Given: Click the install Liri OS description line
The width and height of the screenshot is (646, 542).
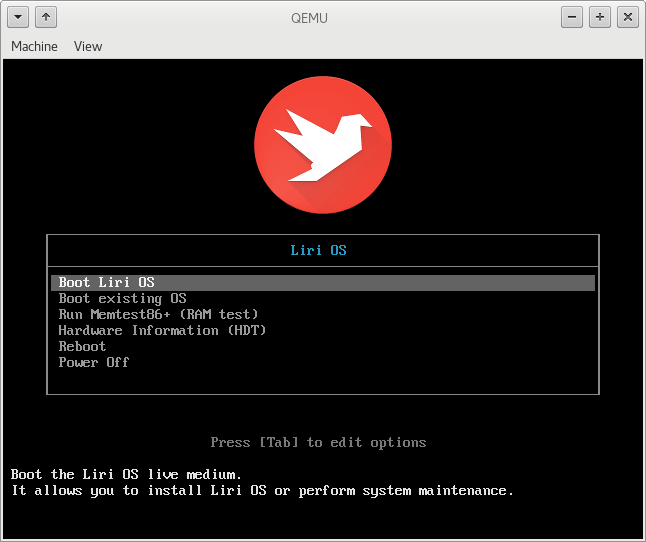Looking at the screenshot, I should click(x=262, y=490).
